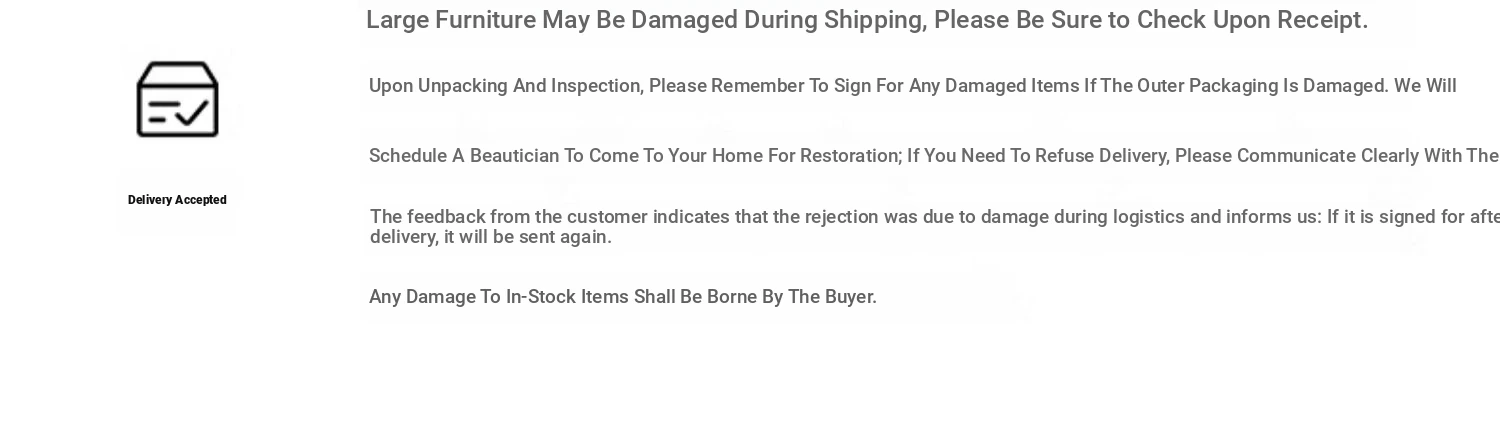Click "Please Be Sure to Check Upon Receipt"
The width and height of the screenshot is (1500, 431).
(x=1151, y=20)
